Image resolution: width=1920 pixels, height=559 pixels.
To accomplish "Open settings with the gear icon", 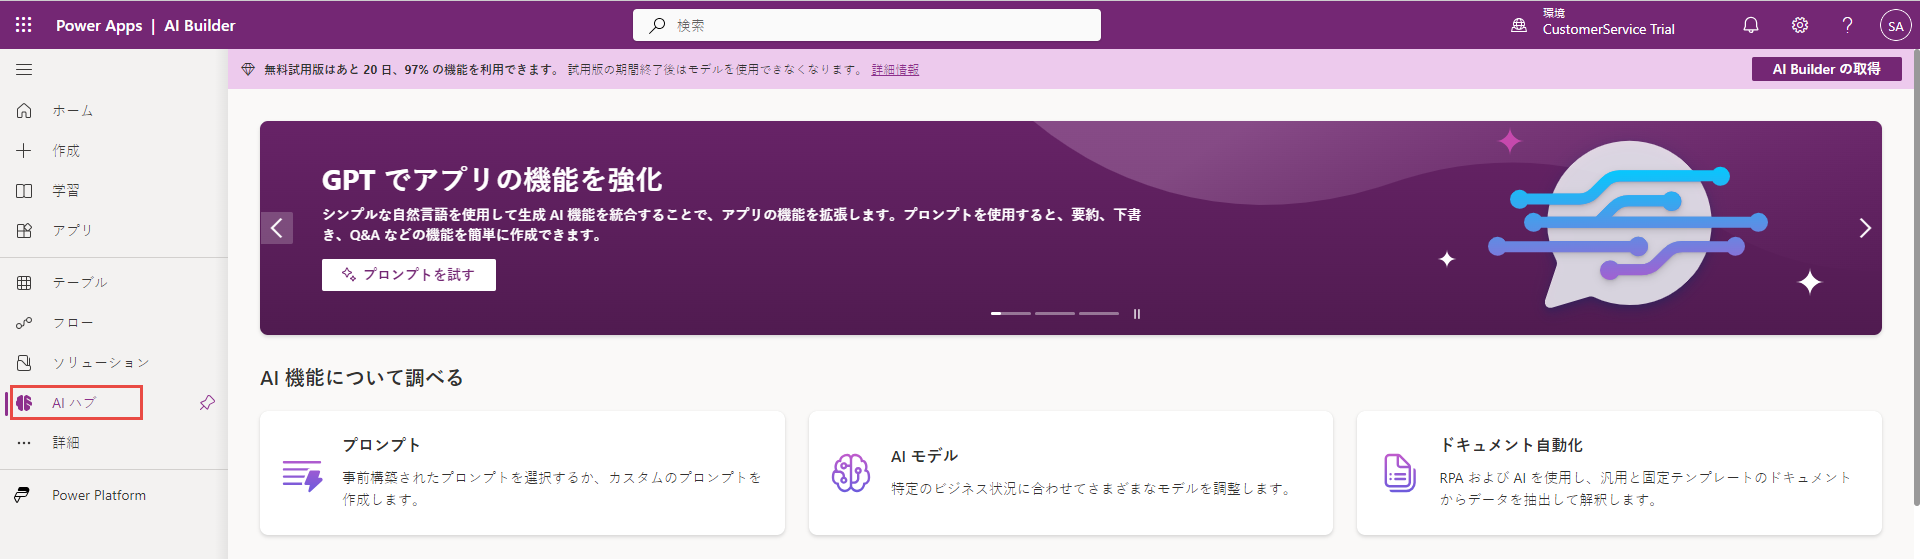I will [1800, 25].
